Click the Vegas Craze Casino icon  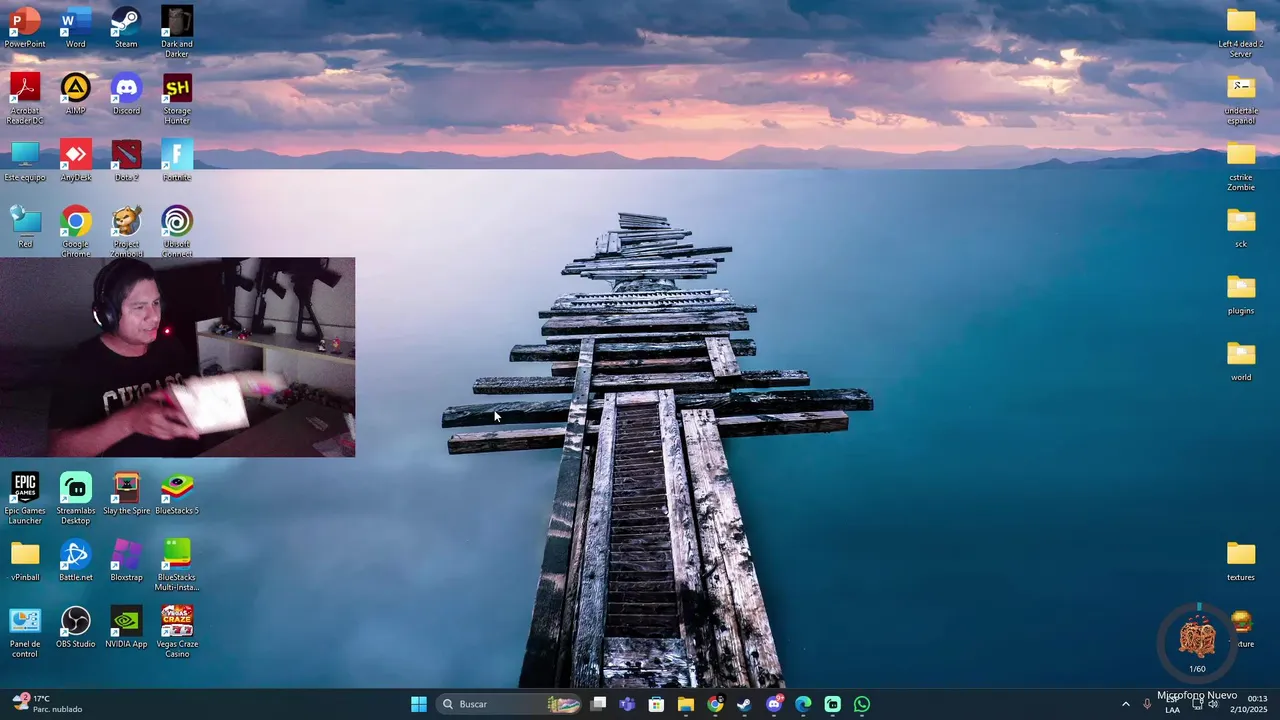coord(177,632)
